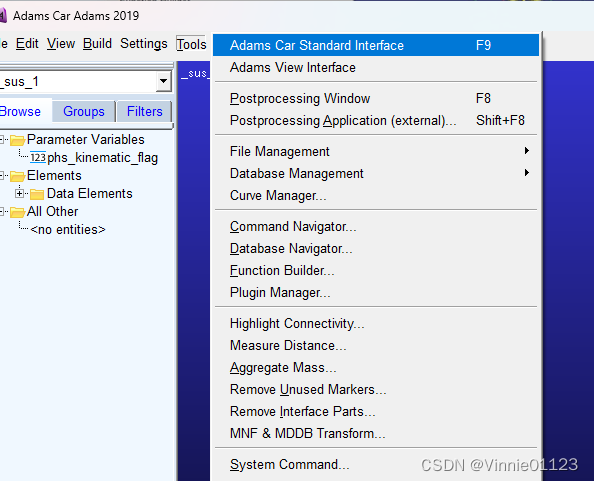Open Database Navigator

pos(376,248)
